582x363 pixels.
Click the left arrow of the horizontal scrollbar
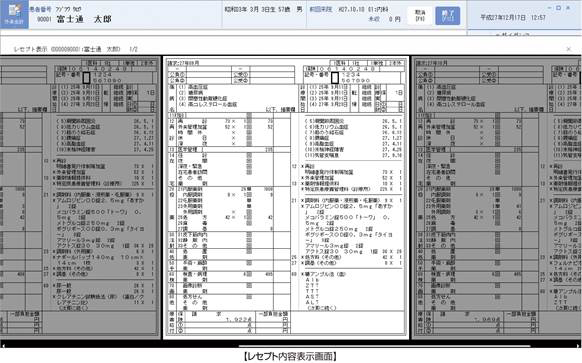(3, 346)
